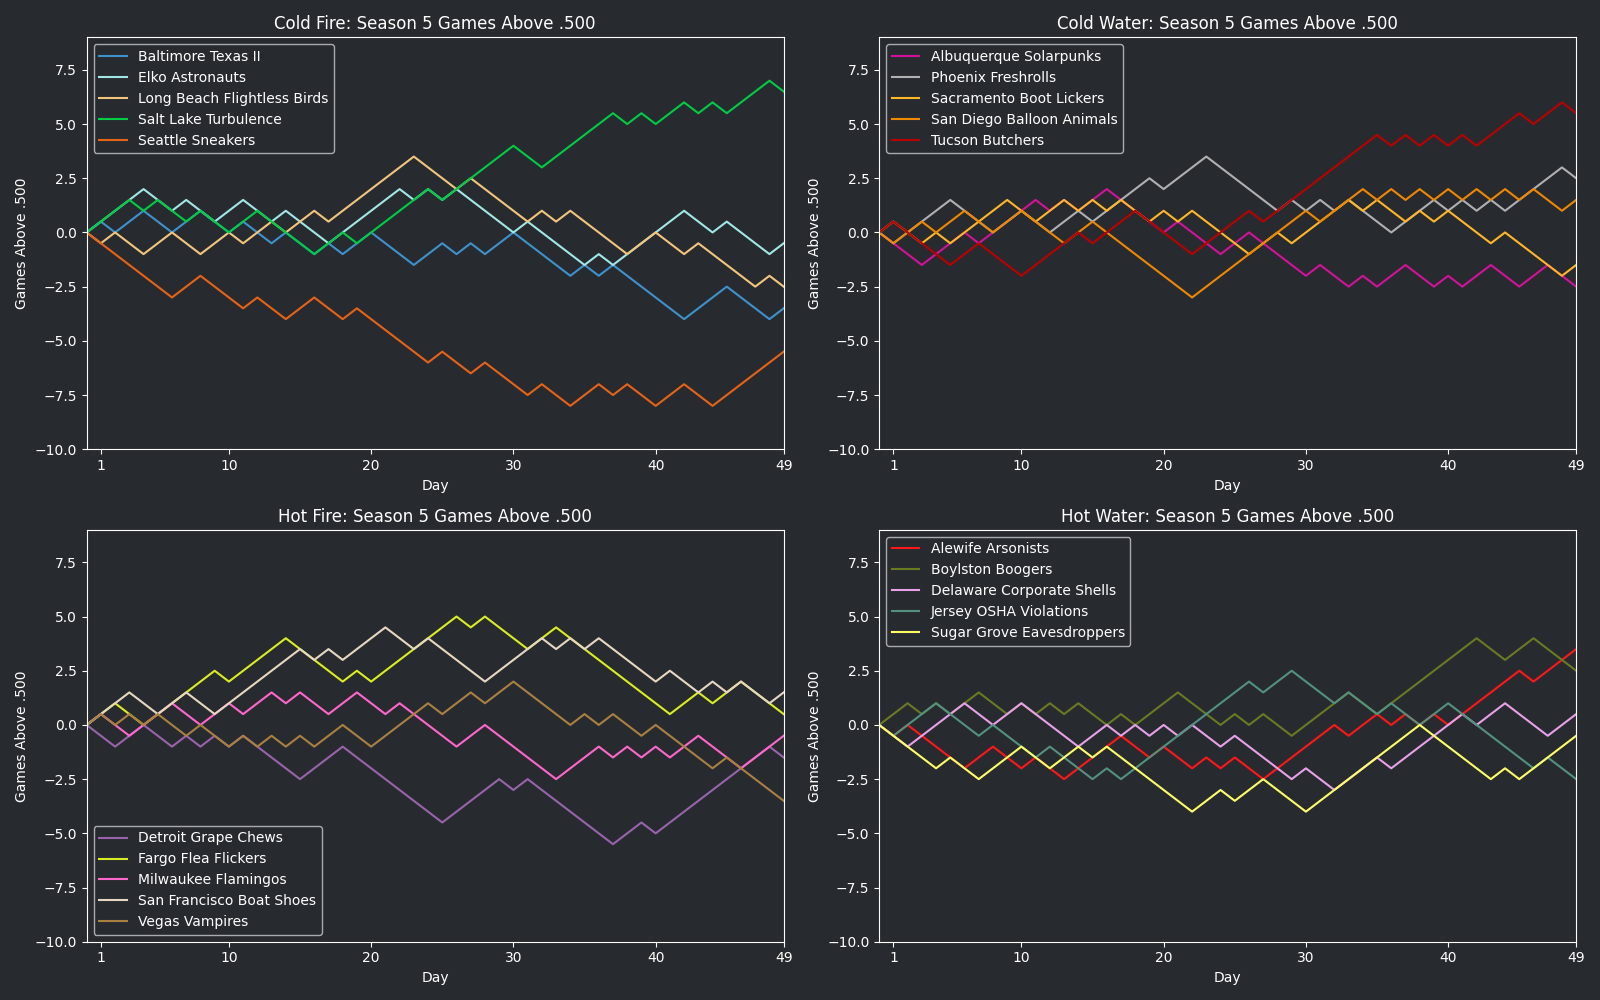Click the Vegas Vampires legend label
The height and width of the screenshot is (1000, 1600).
point(193,921)
